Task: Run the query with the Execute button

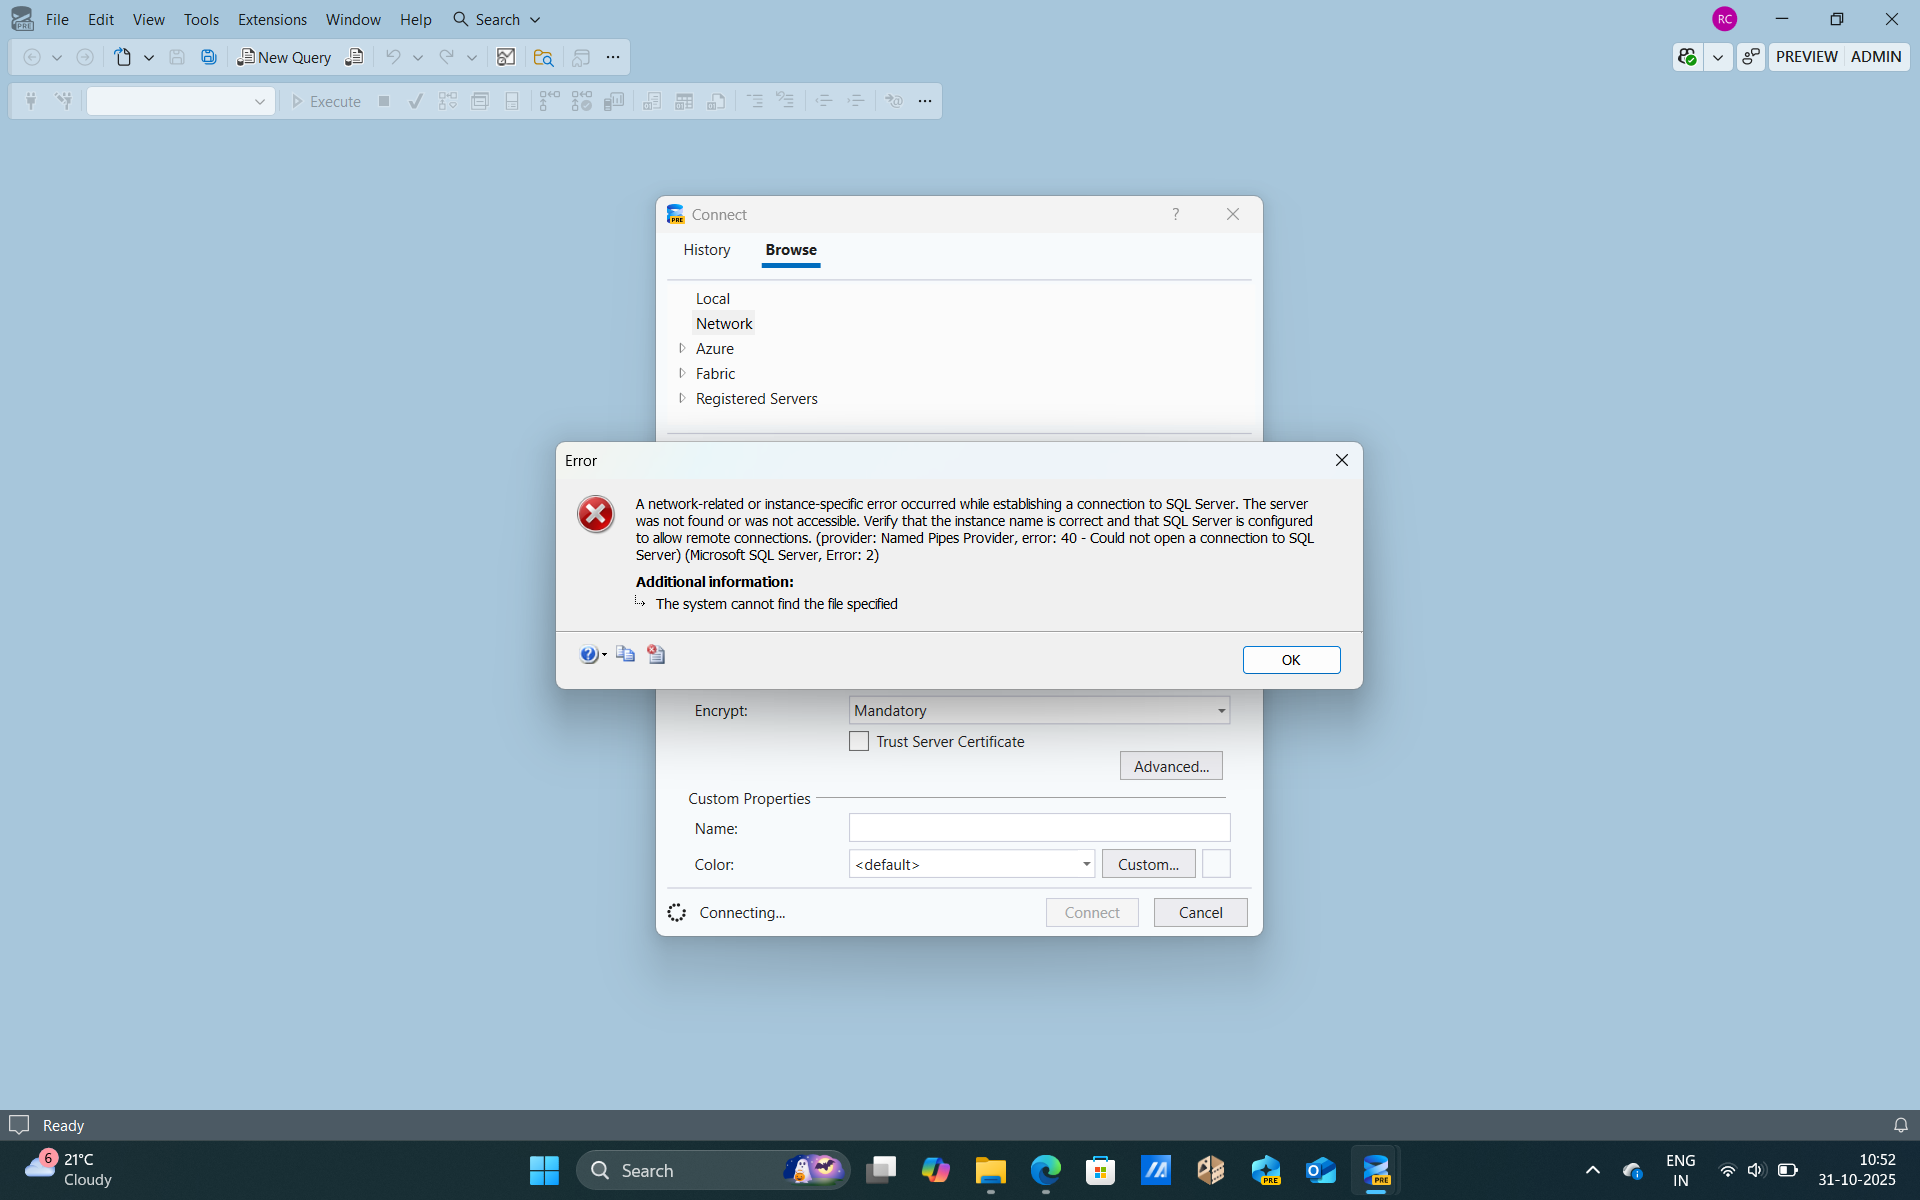Action: [327, 101]
